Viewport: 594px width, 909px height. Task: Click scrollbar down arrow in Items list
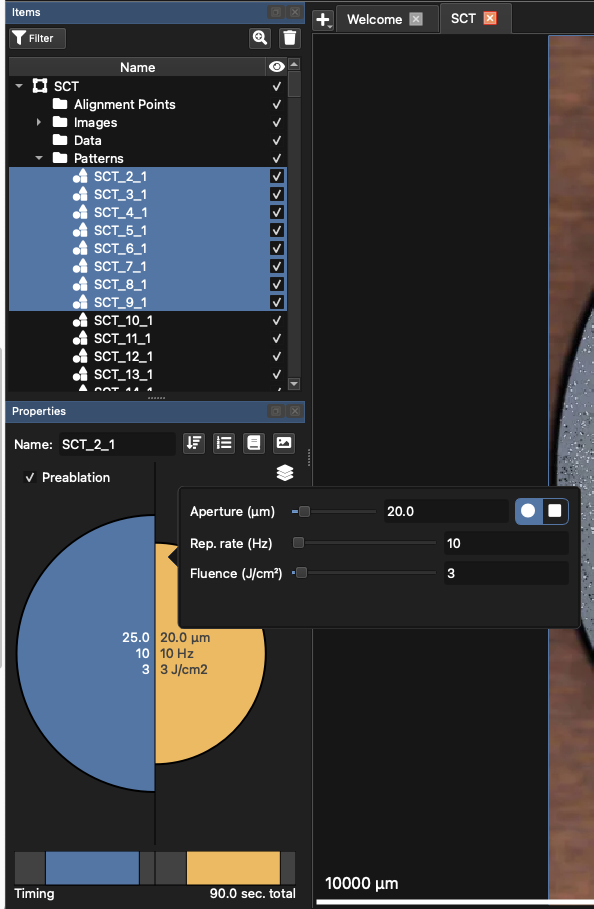[294, 384]
